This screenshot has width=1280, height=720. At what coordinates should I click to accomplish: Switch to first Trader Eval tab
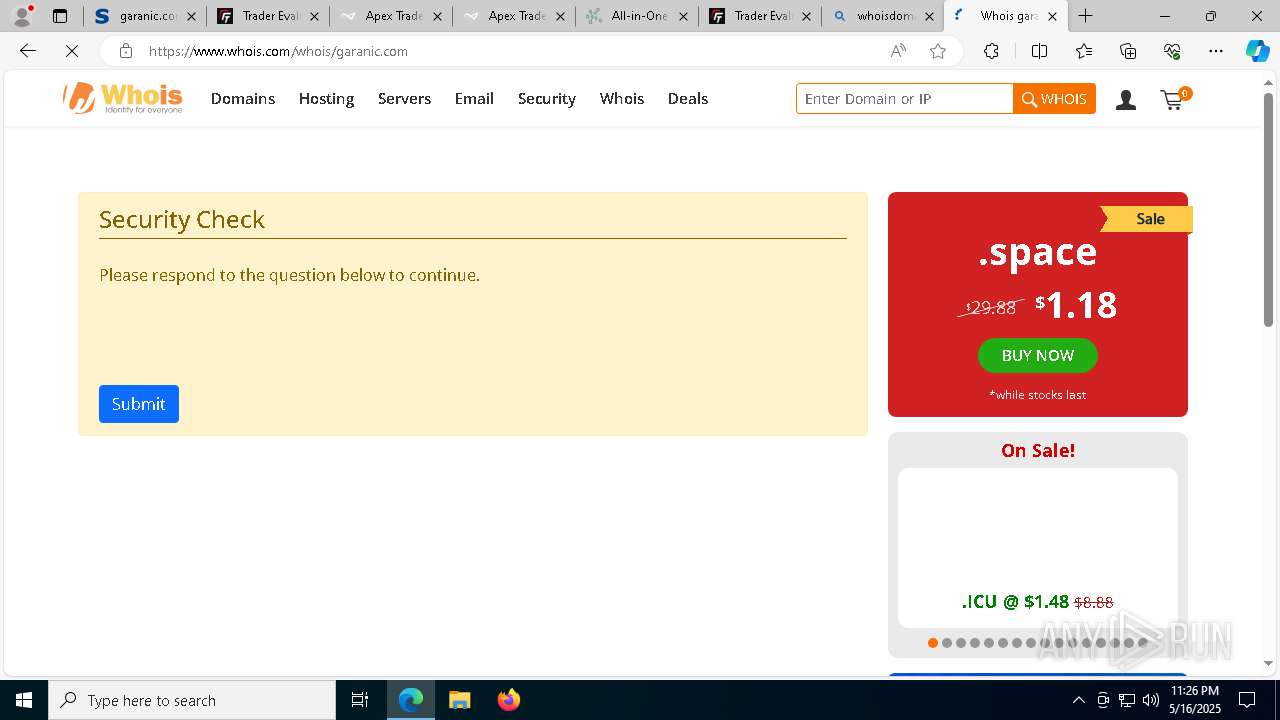coord(267,16)
